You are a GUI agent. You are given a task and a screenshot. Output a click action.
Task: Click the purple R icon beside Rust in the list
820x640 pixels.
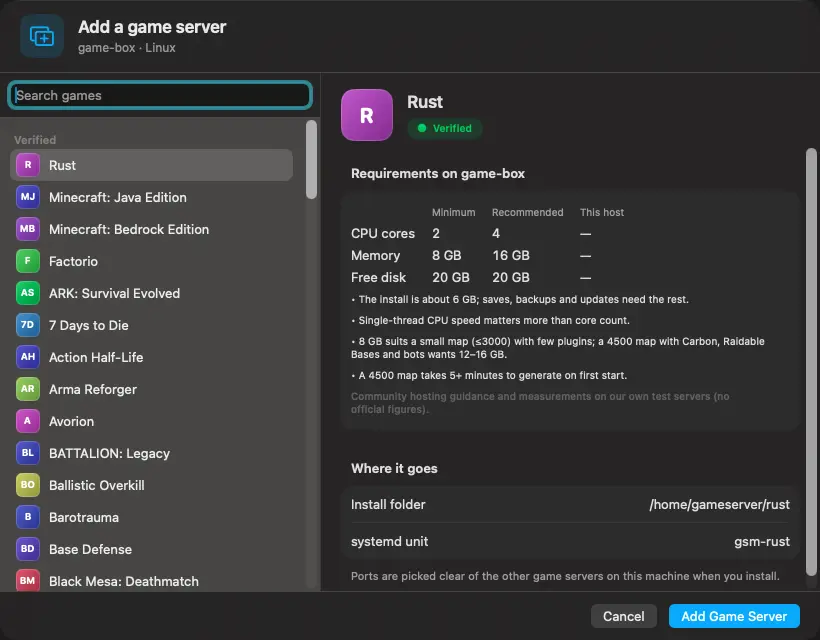coord(28,165)
